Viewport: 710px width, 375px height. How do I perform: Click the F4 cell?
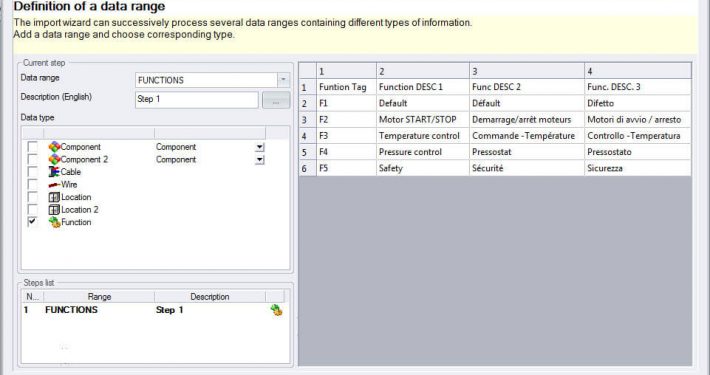pos(346,152)
